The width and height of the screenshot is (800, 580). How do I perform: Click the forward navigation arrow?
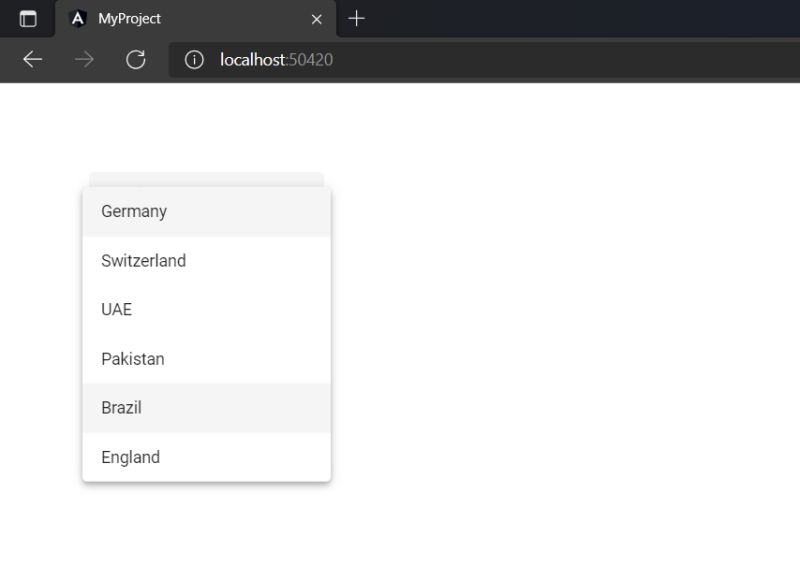coord(84,60)
